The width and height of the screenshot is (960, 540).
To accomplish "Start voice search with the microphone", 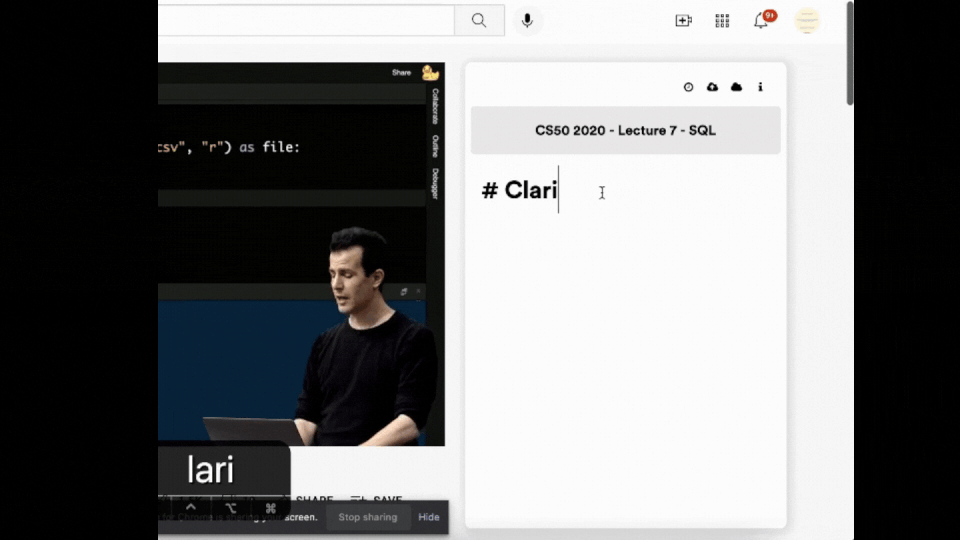I will (x=527, y=20).
